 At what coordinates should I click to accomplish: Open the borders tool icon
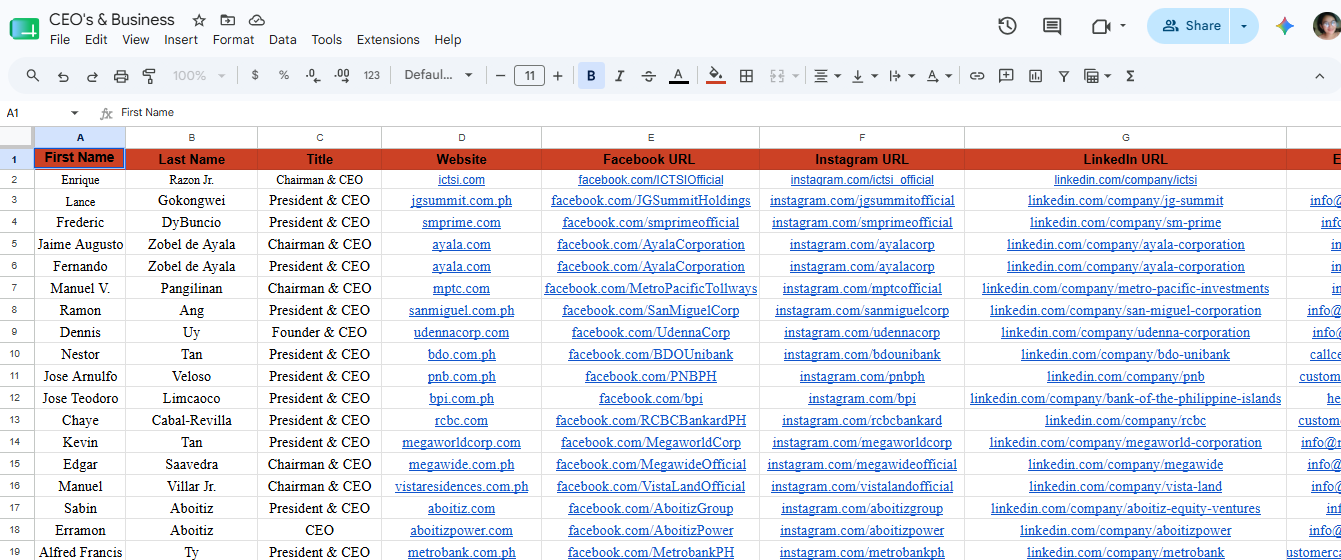pos(746,76)
